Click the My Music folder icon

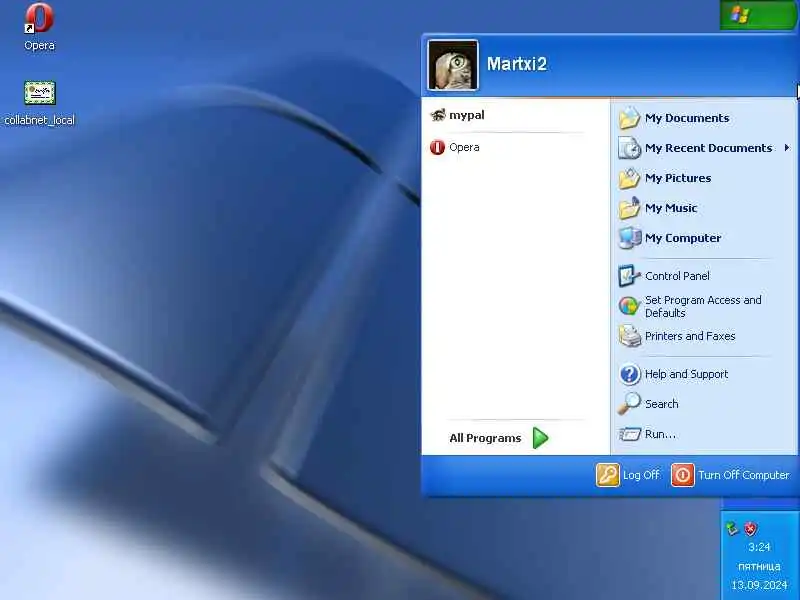tap(629, 208)
